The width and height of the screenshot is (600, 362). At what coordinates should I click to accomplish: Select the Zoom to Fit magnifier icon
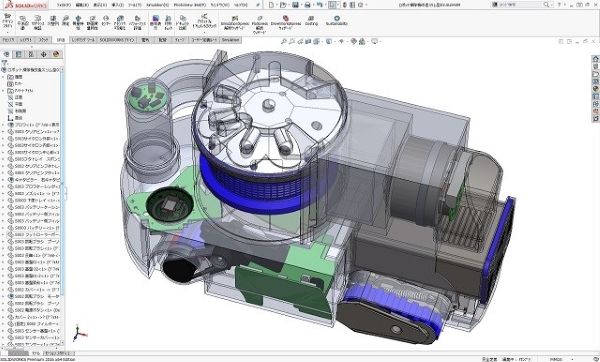(x=284, y=41)
